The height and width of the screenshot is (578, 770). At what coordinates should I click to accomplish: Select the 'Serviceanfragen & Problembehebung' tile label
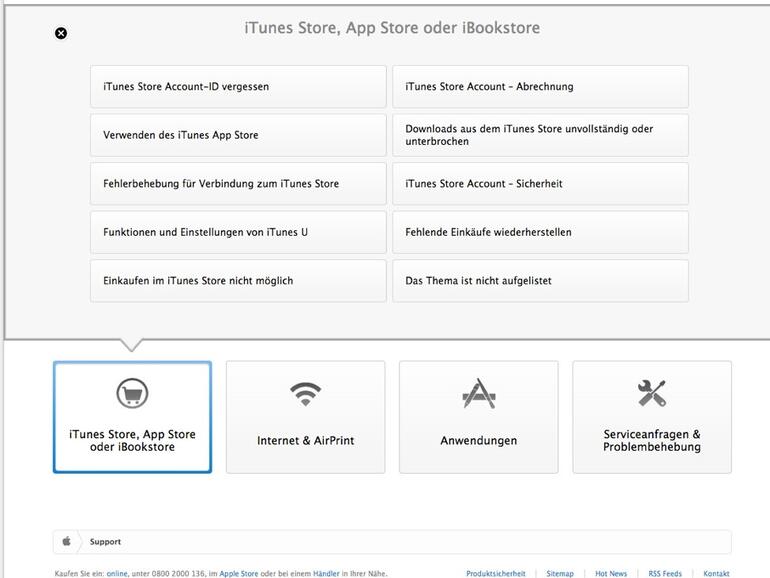[652, 440]
